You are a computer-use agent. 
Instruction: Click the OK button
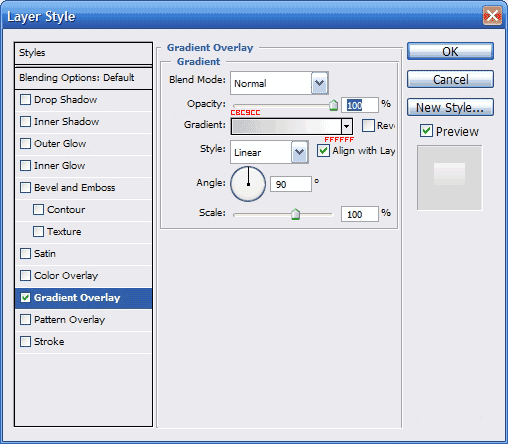(450, 51)
